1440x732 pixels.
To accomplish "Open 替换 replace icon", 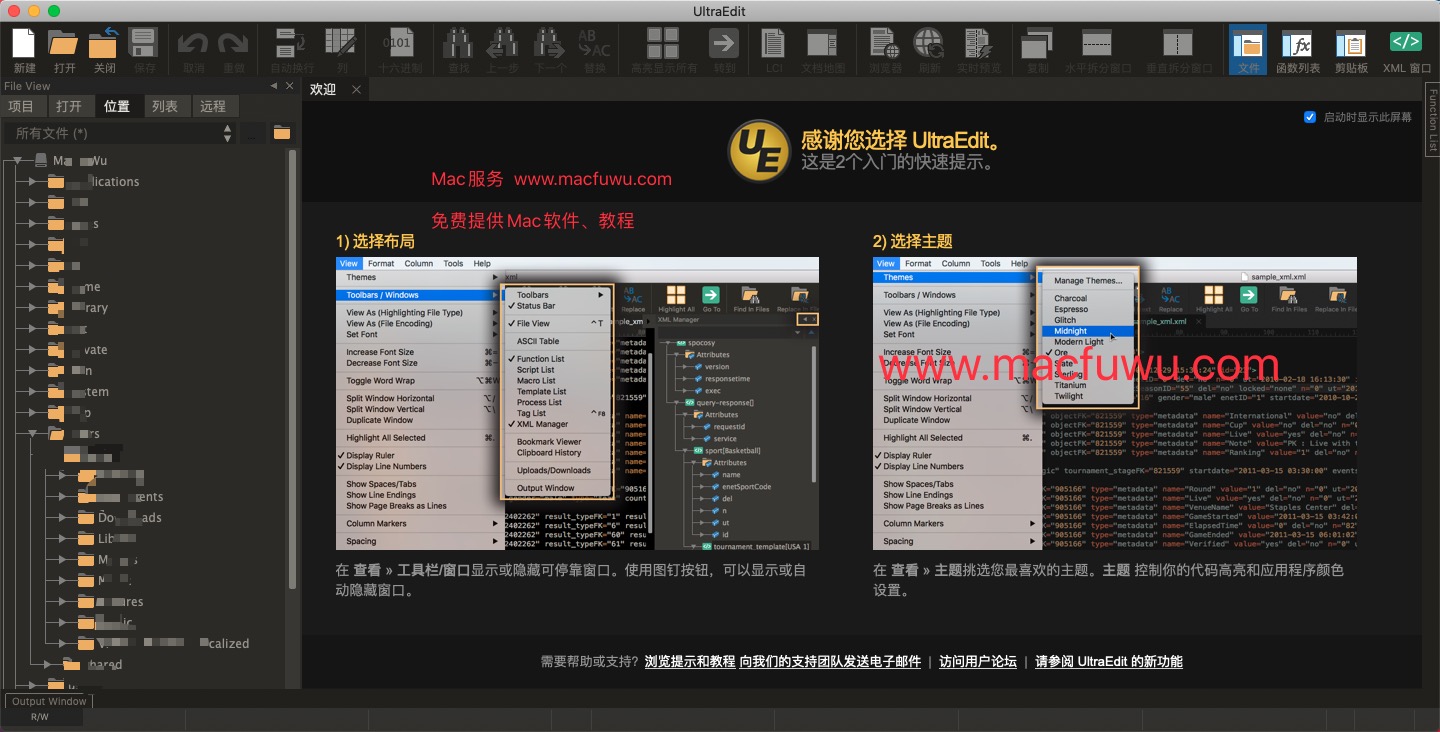I will 594,50.
